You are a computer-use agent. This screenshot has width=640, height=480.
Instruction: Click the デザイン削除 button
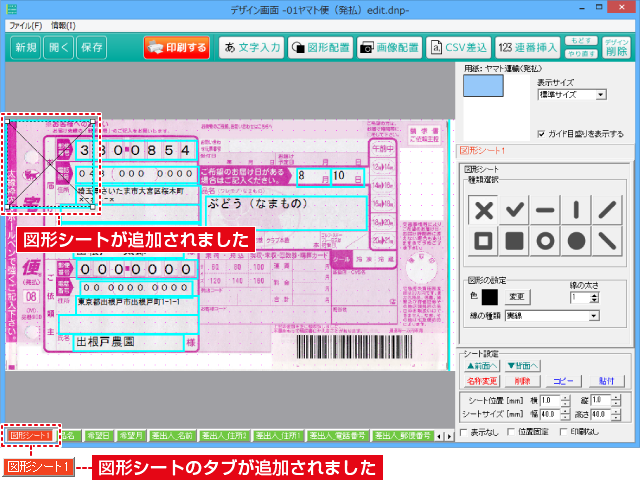616,48
